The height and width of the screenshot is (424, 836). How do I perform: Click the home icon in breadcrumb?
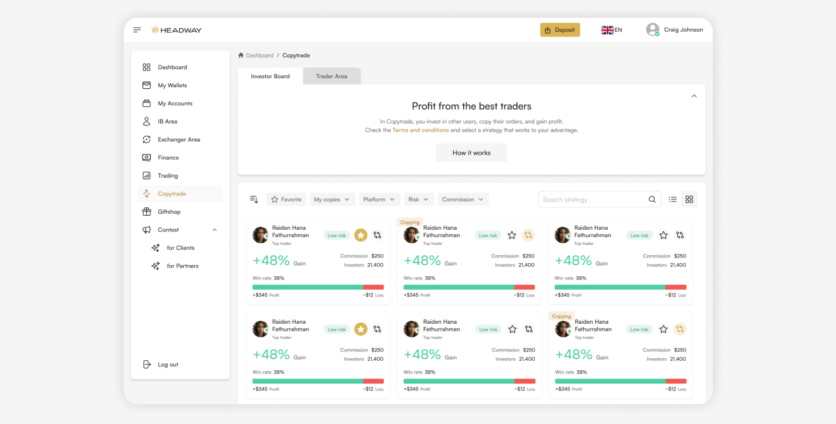coord(241,55)
